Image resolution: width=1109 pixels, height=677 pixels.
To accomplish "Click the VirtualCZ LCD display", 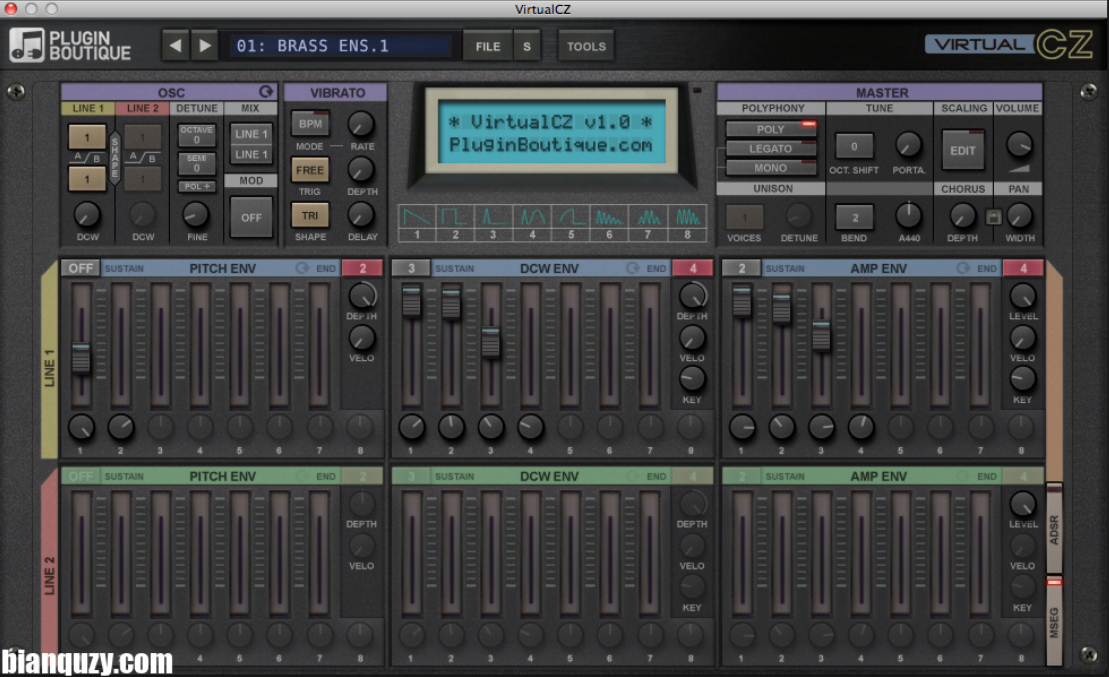I will coord(551,132).
